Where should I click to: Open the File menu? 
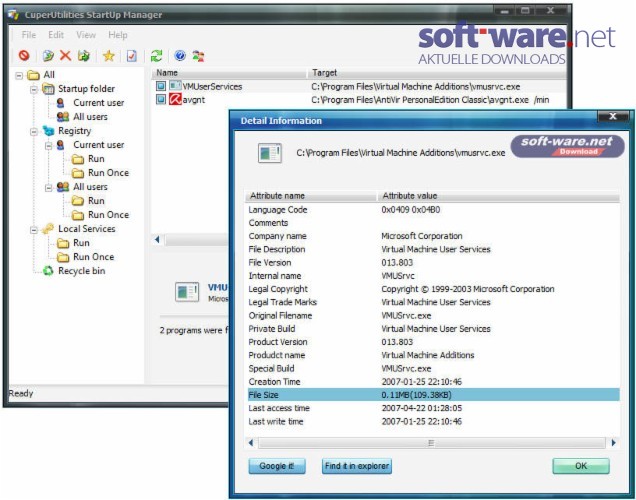coord(29,35)
